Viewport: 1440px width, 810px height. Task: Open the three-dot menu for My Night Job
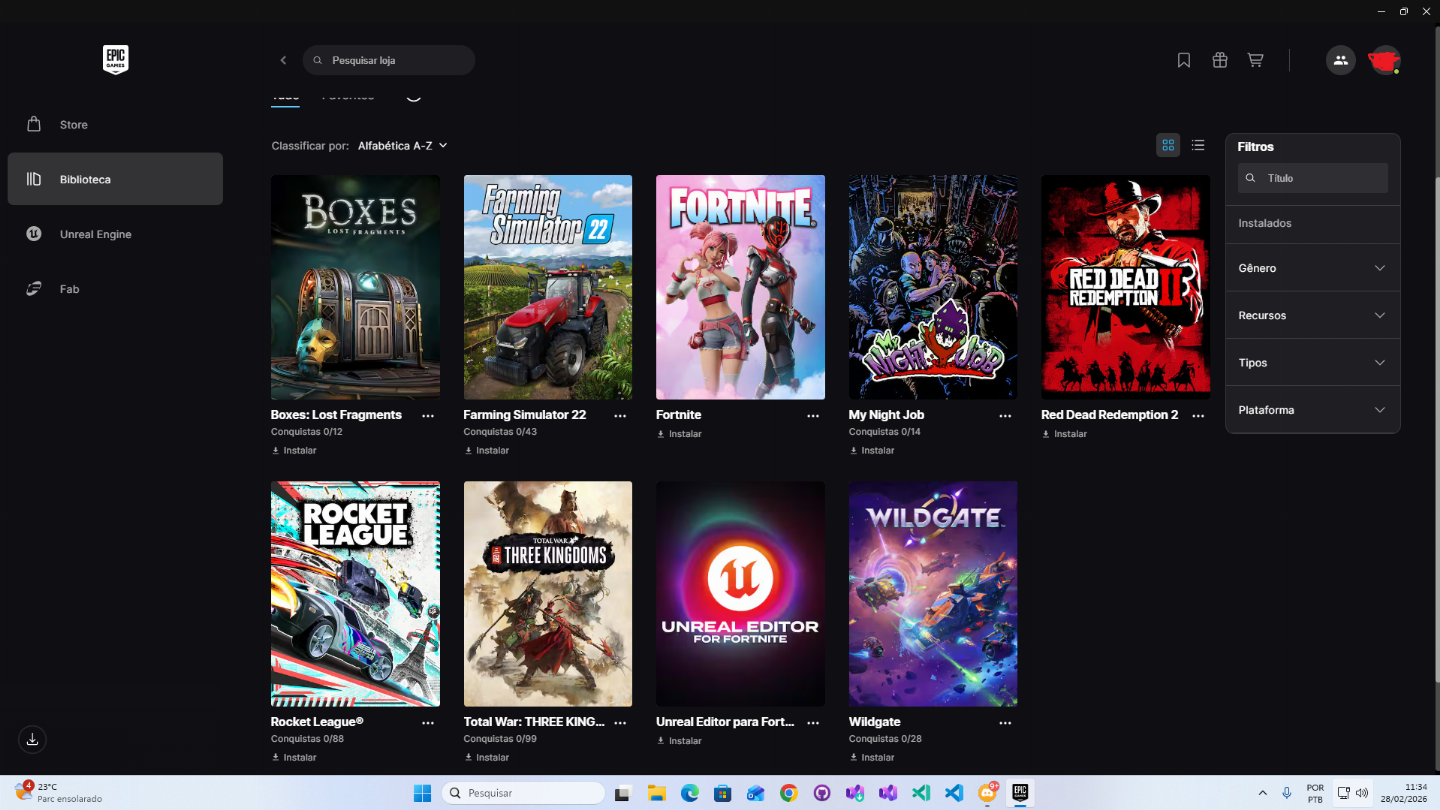1005,415
